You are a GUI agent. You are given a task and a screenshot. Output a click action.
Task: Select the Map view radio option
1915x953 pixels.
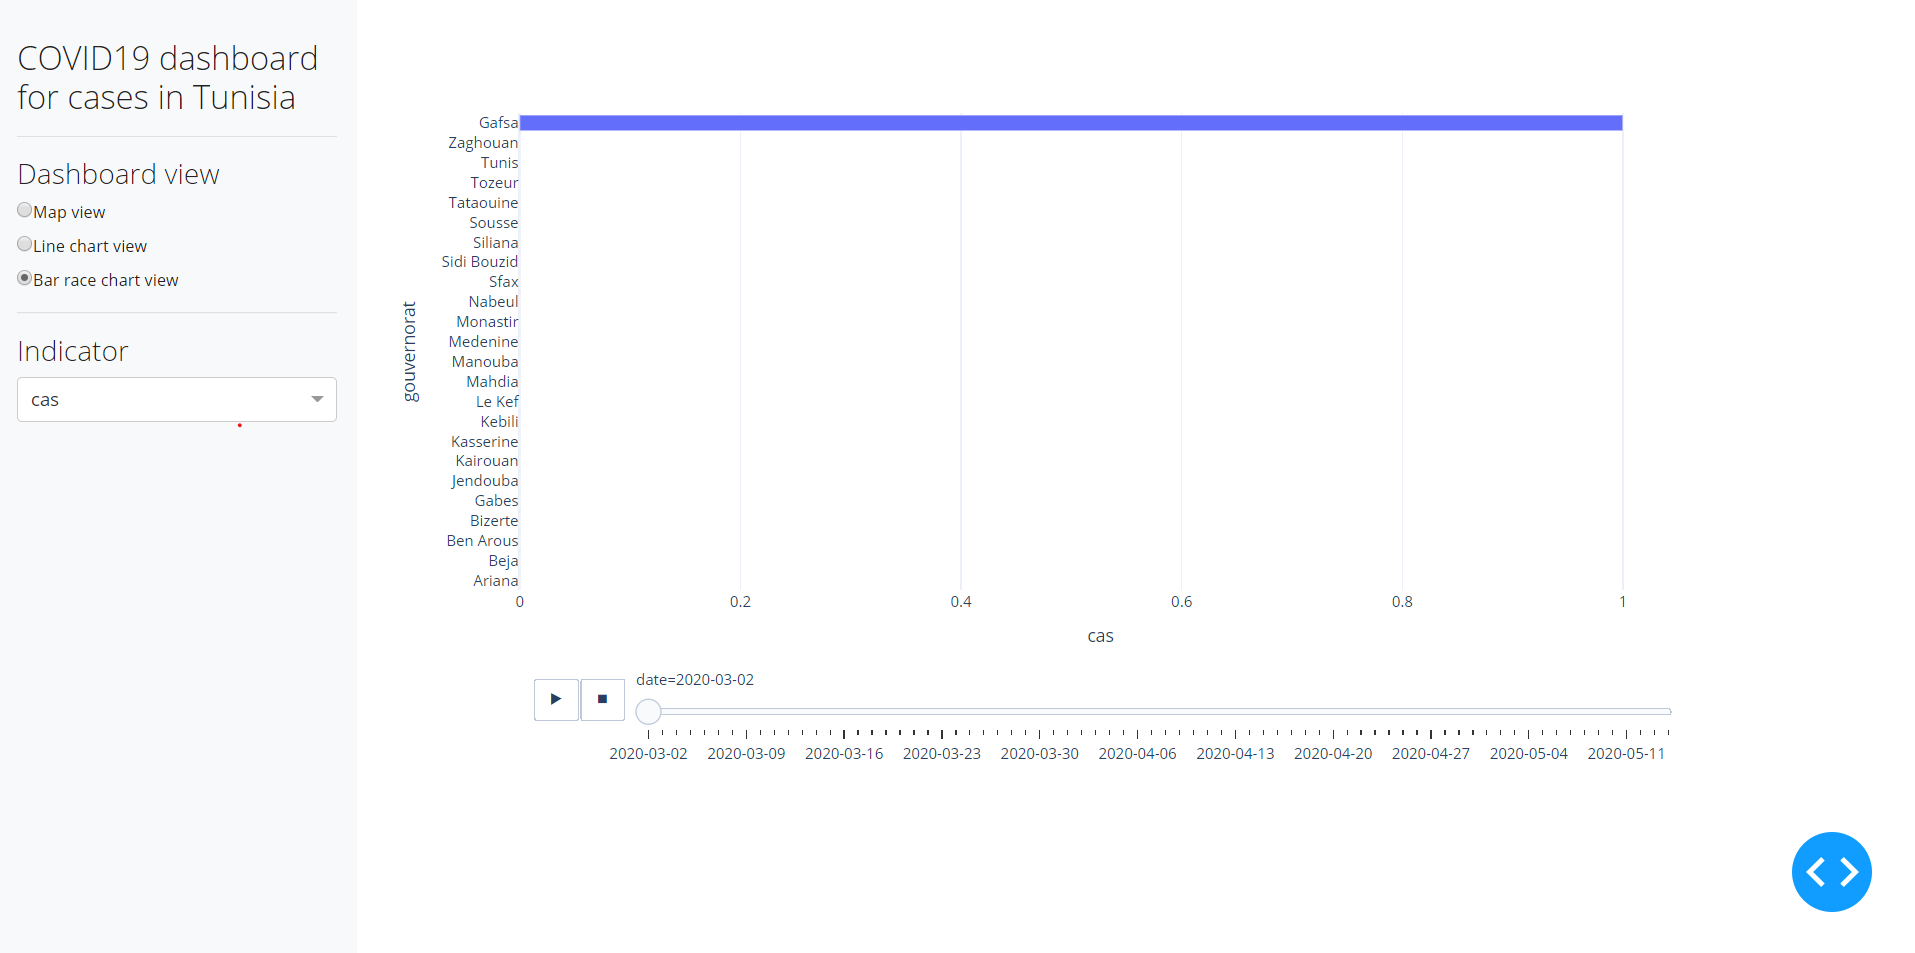[x=25, y=210]
